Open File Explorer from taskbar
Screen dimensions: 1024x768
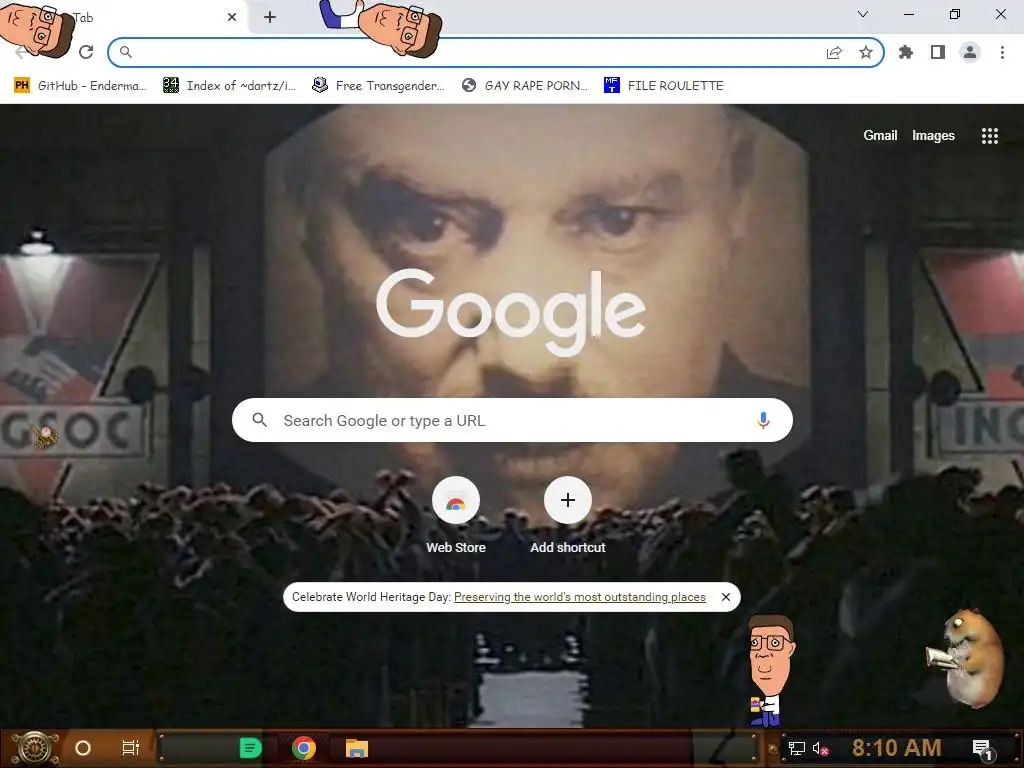[x=357, y=748]
